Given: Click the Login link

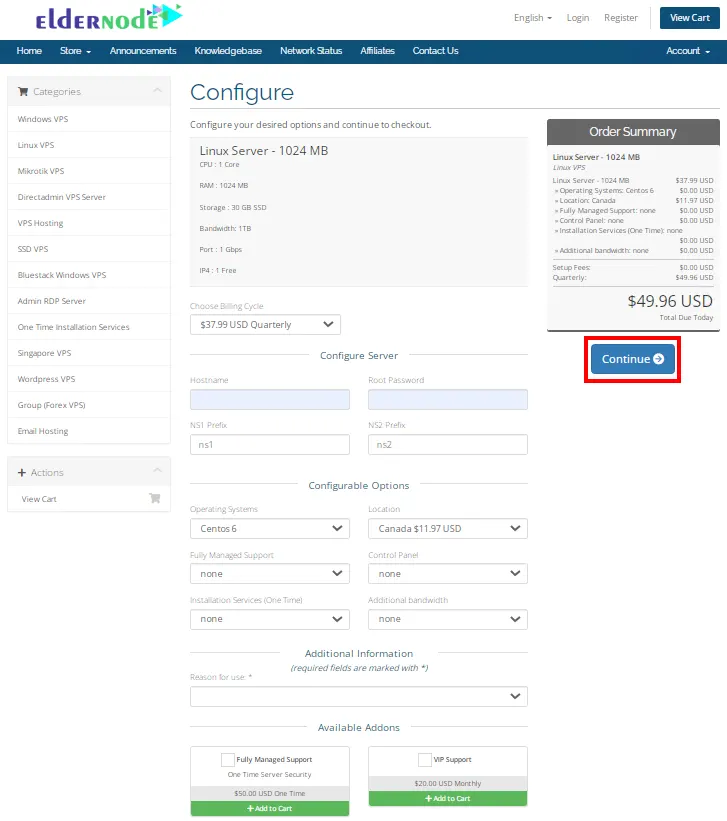Looking at the screenshot, I should coord(578,18).
